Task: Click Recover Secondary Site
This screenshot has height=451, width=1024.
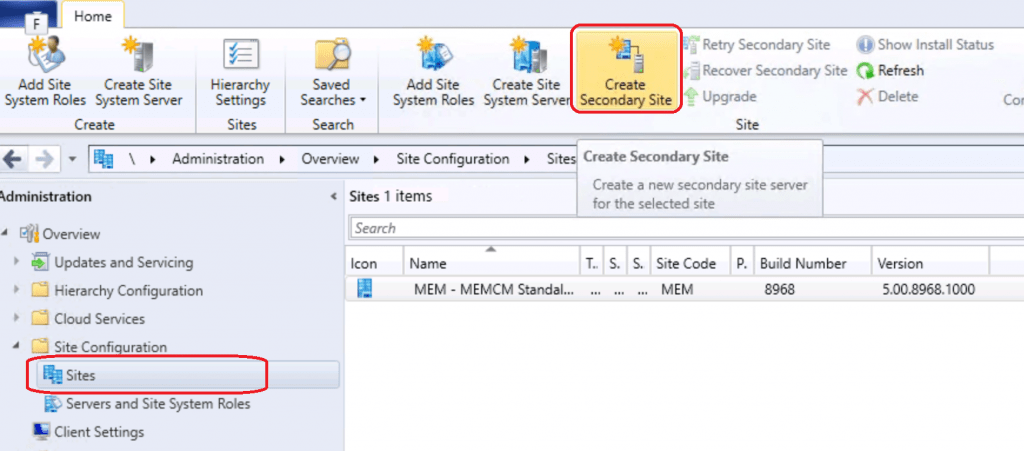Action: click(765, 70)
